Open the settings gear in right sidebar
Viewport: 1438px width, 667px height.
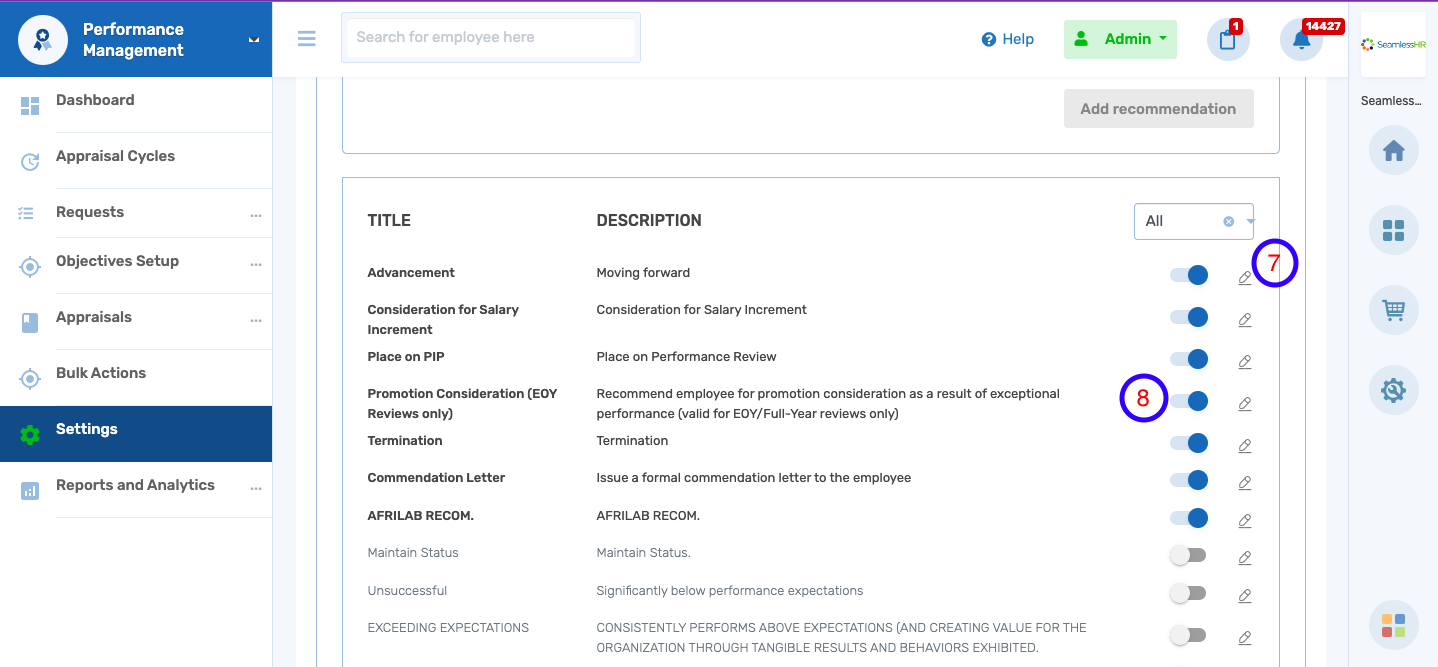point(1393,390)
